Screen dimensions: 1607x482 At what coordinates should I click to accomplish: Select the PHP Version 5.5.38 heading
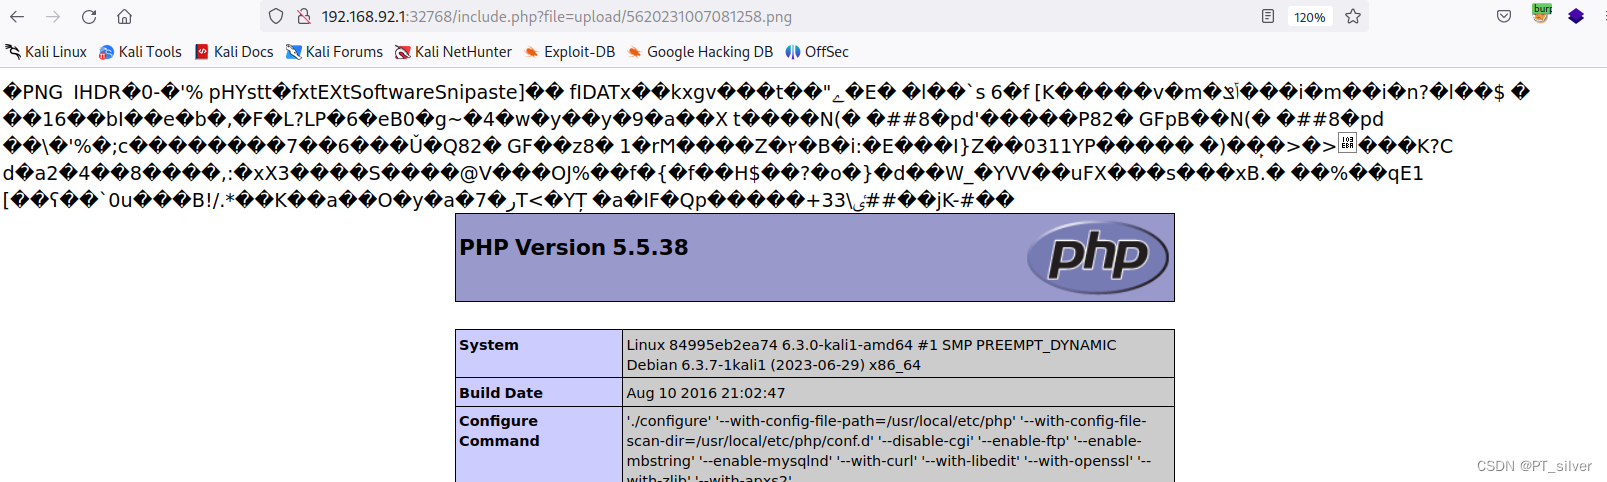coord(574,247)
